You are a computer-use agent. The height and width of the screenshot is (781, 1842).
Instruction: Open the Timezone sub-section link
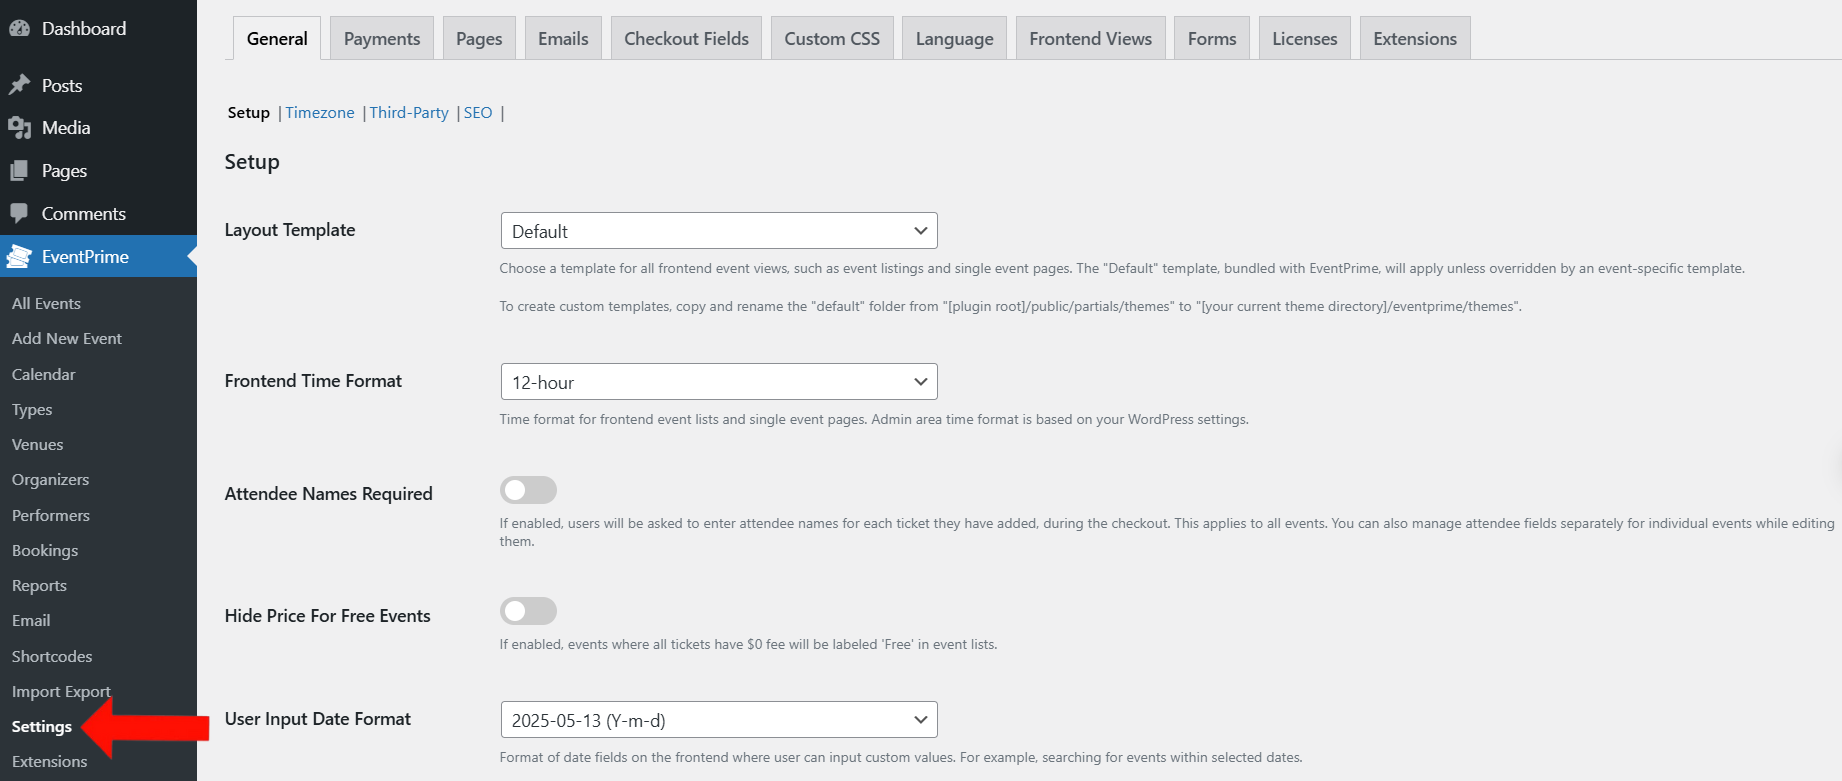320,112
